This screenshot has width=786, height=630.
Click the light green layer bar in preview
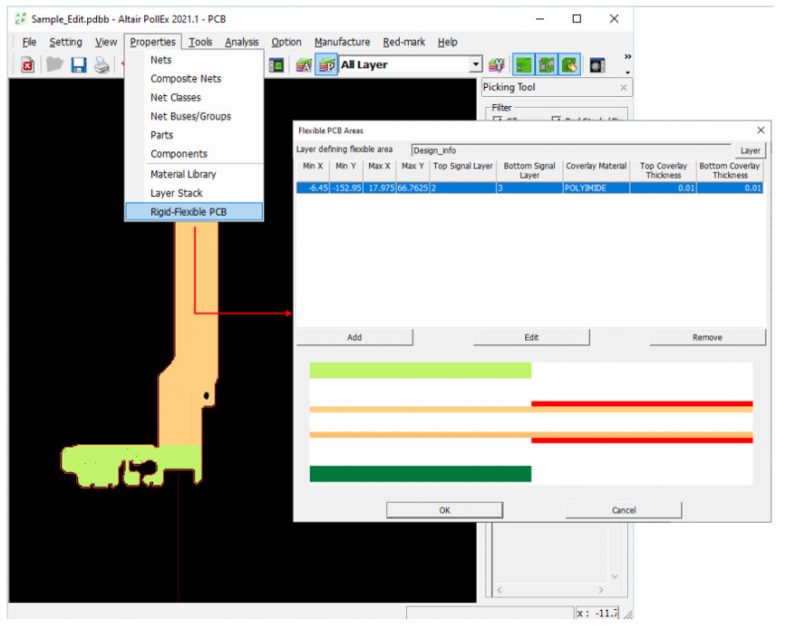click(x=420, y=371)
